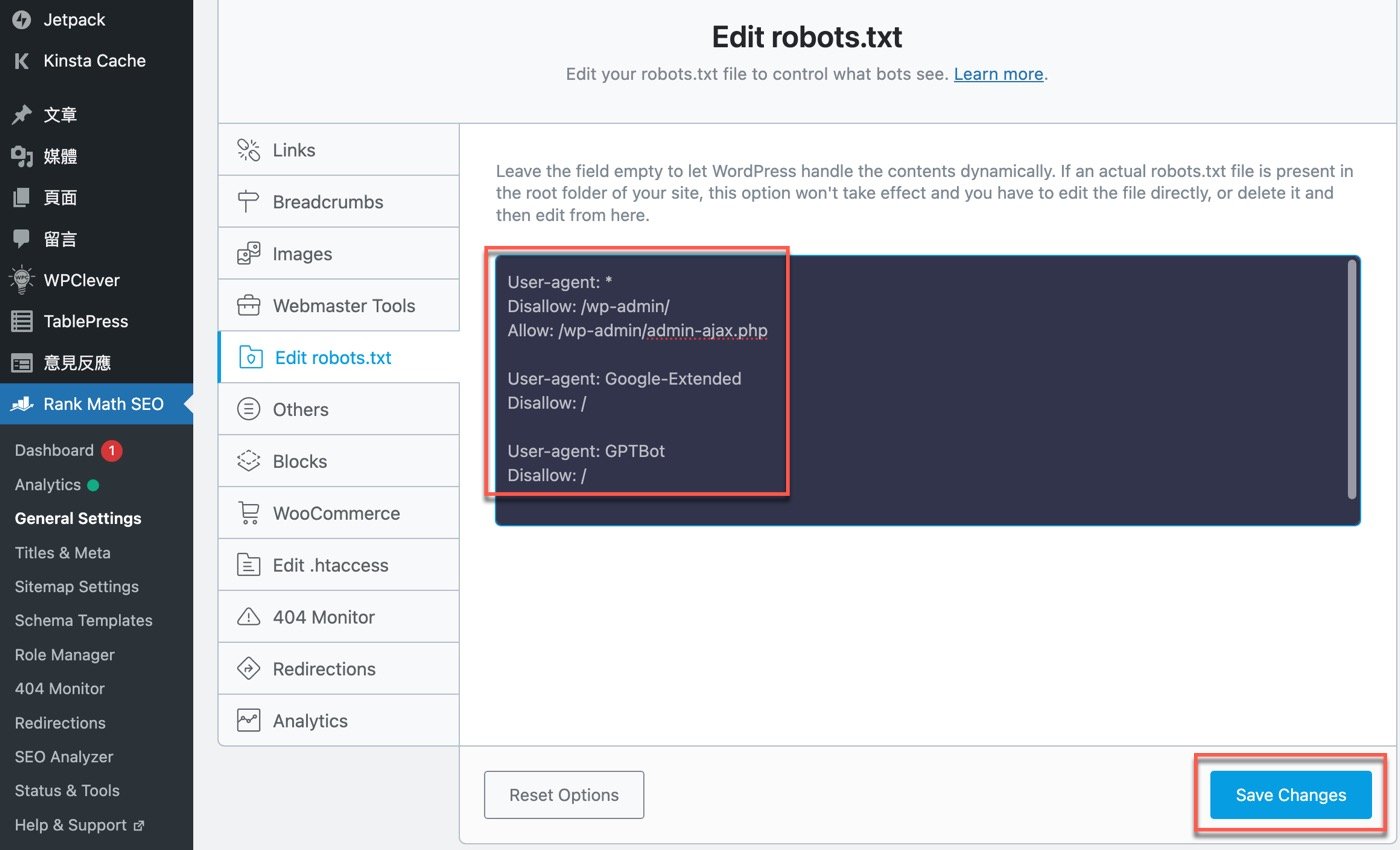The image size is (1400, 850).
Task: Open the Edit .htaccess tab
Action: (339, 565)
